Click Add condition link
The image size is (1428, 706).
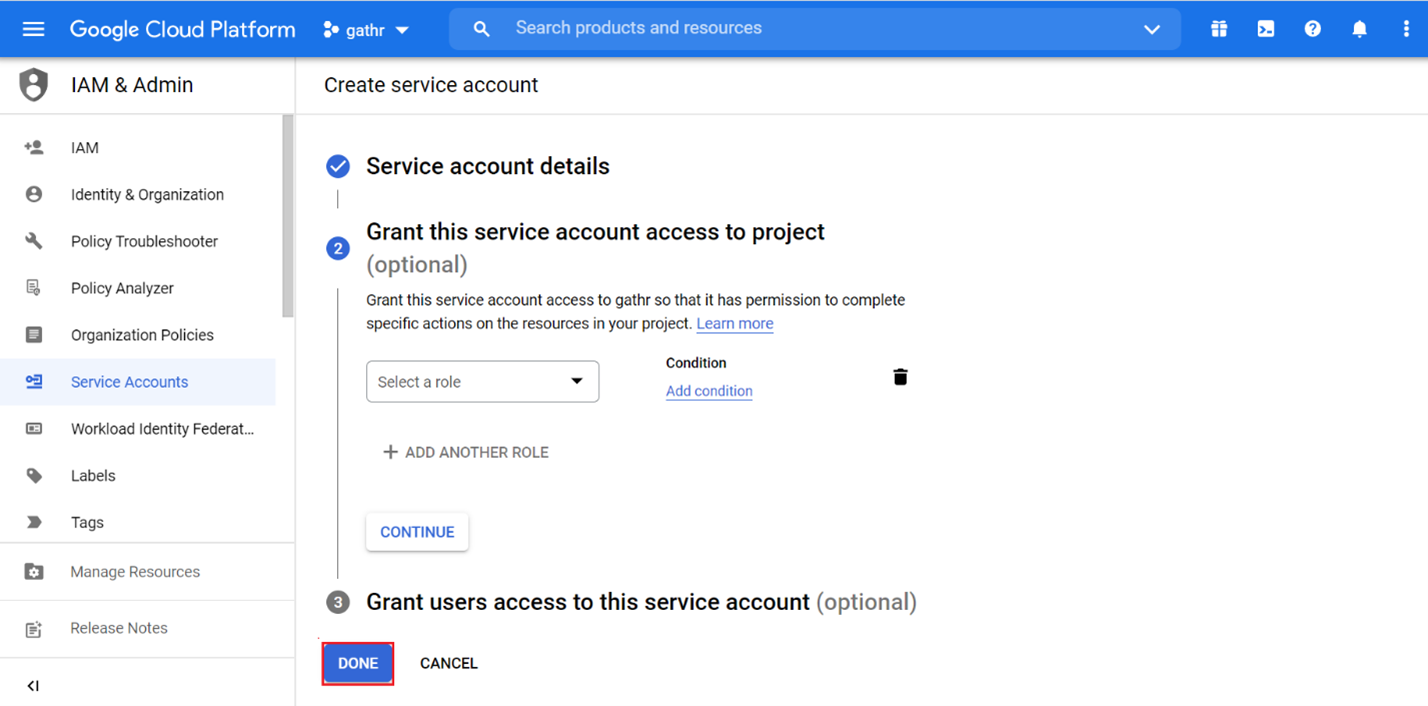pos(708,390)
